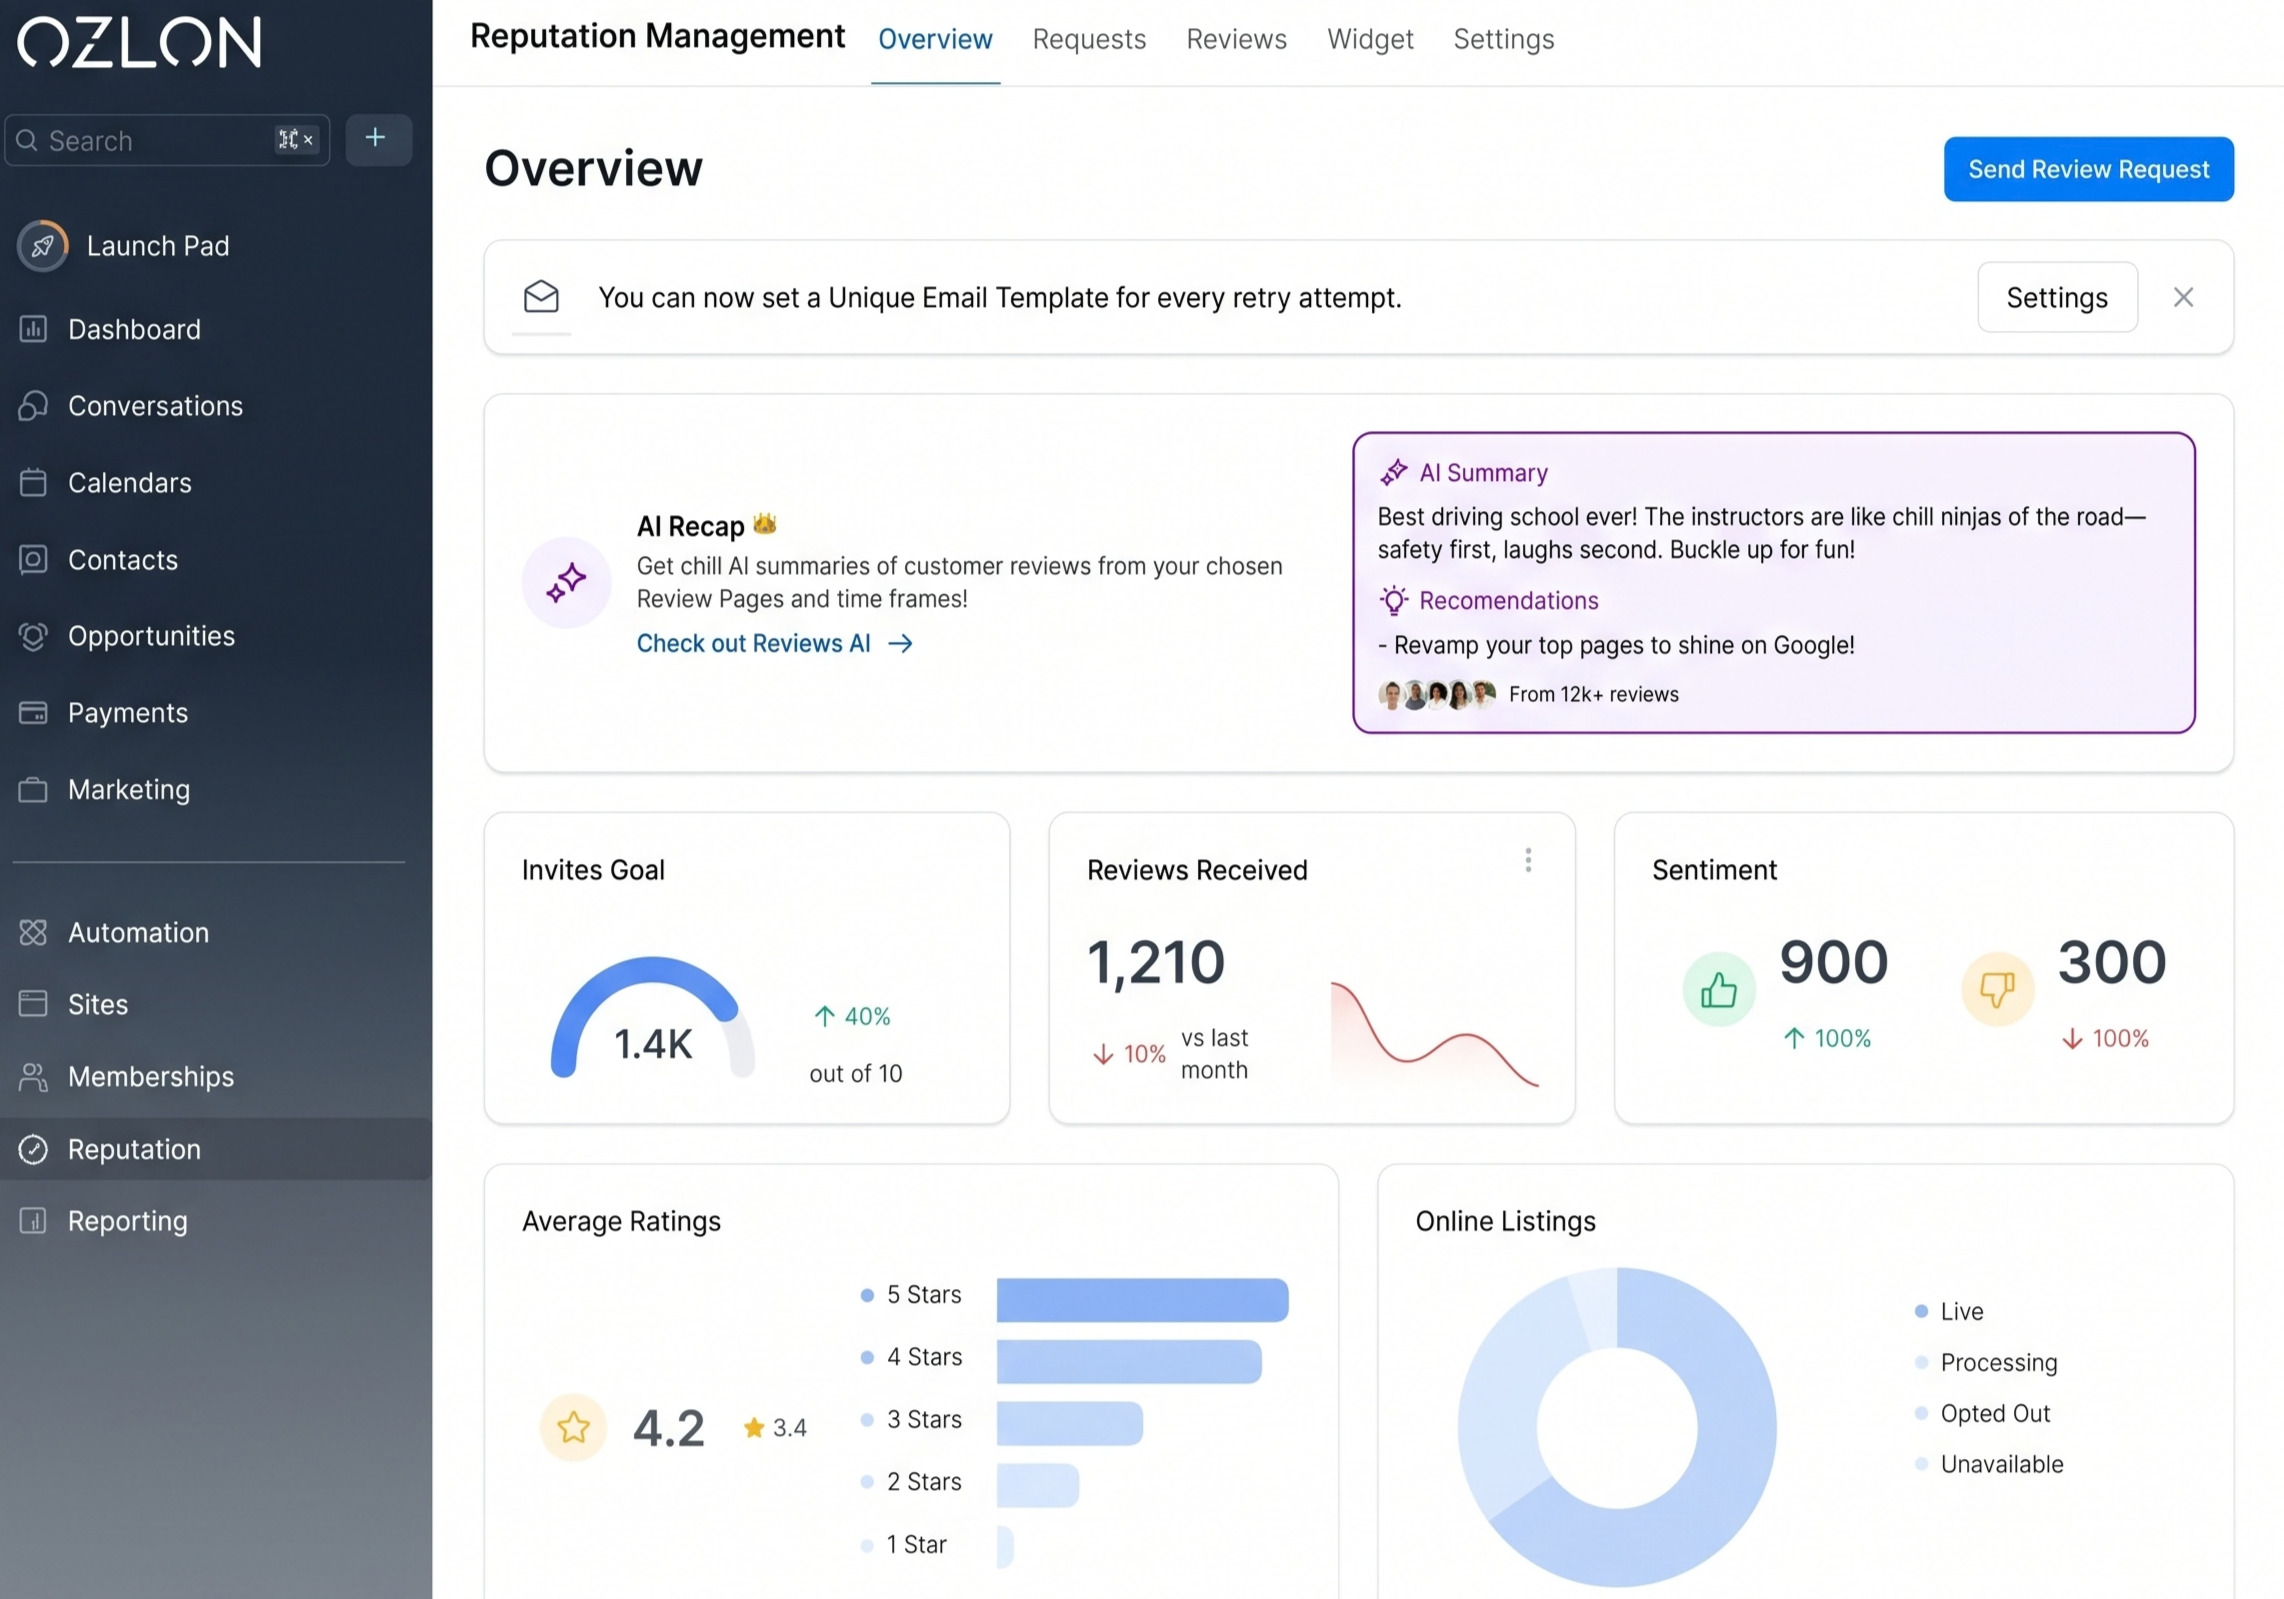Open the Calendars section
Viewport: 2284px width, 1599px height.
(x=105, y=483)
